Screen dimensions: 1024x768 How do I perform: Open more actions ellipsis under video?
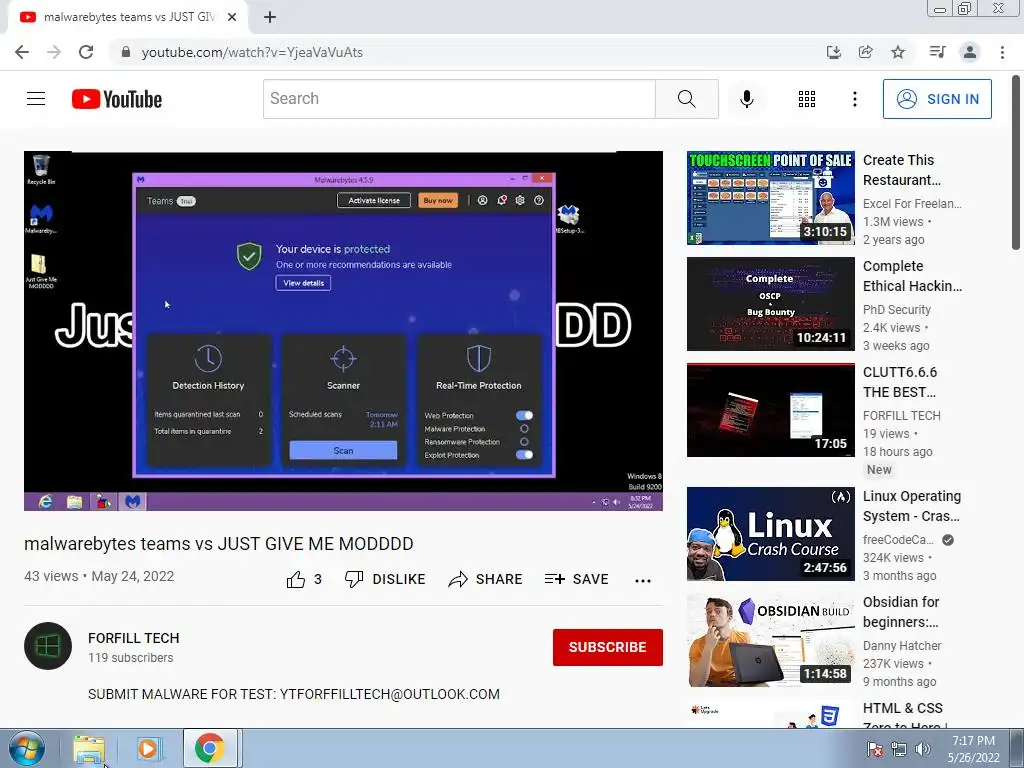643,581
